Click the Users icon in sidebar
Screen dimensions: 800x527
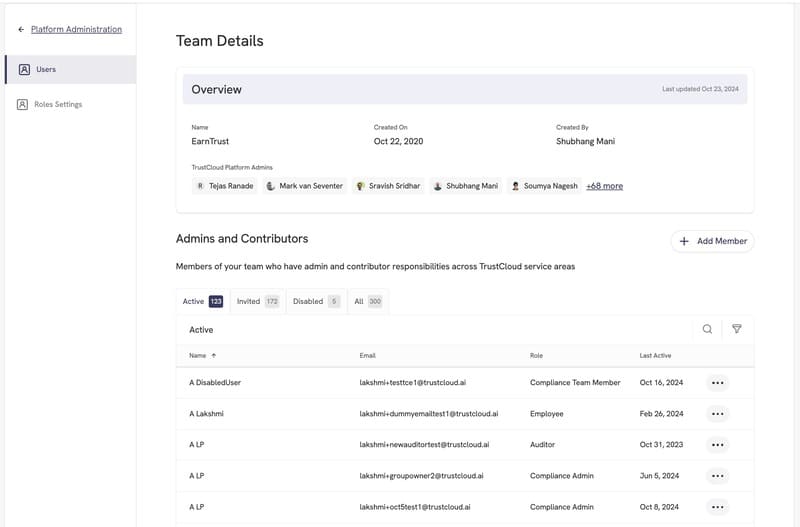(x=25, y=70)
